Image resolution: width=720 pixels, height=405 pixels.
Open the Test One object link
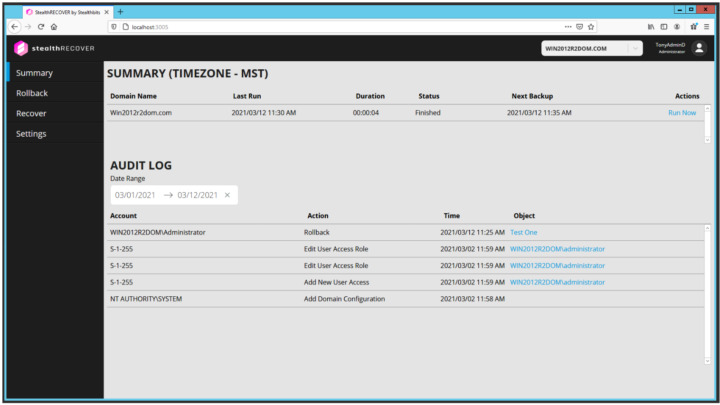pyautogui.click(x=524, y=232)
